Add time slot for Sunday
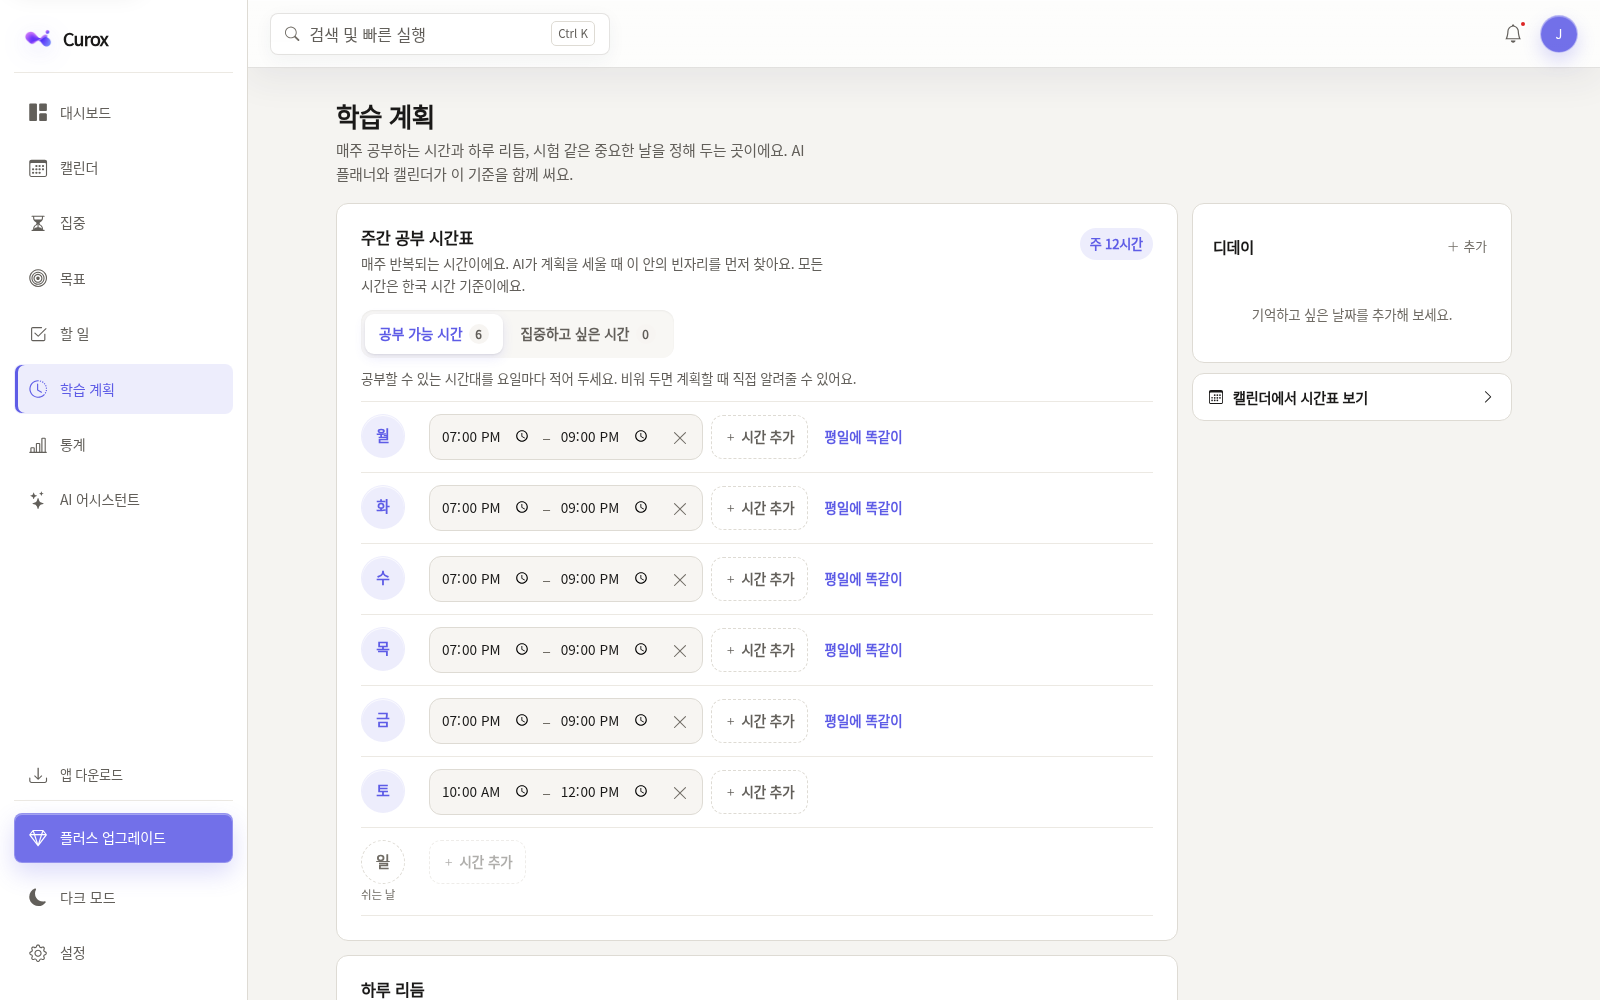The height and width of the screenshot is (1000, 1600). [478, 862]
